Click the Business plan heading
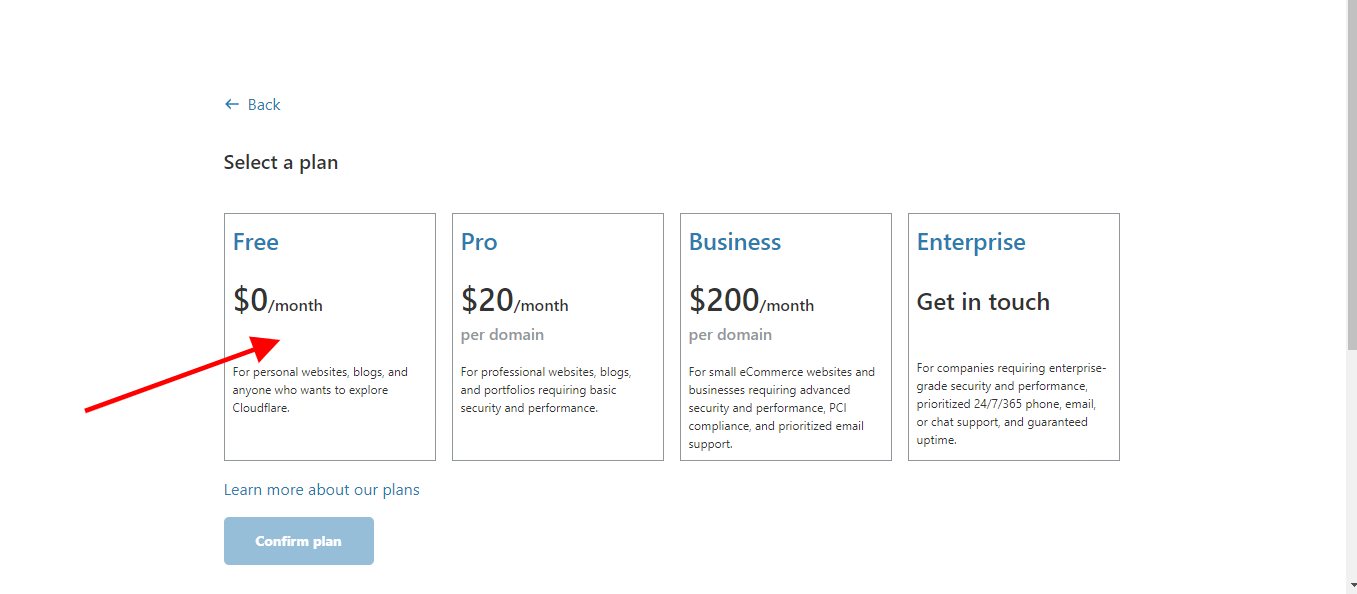Viewport: 1357px width, 594px height. point(734,241)
